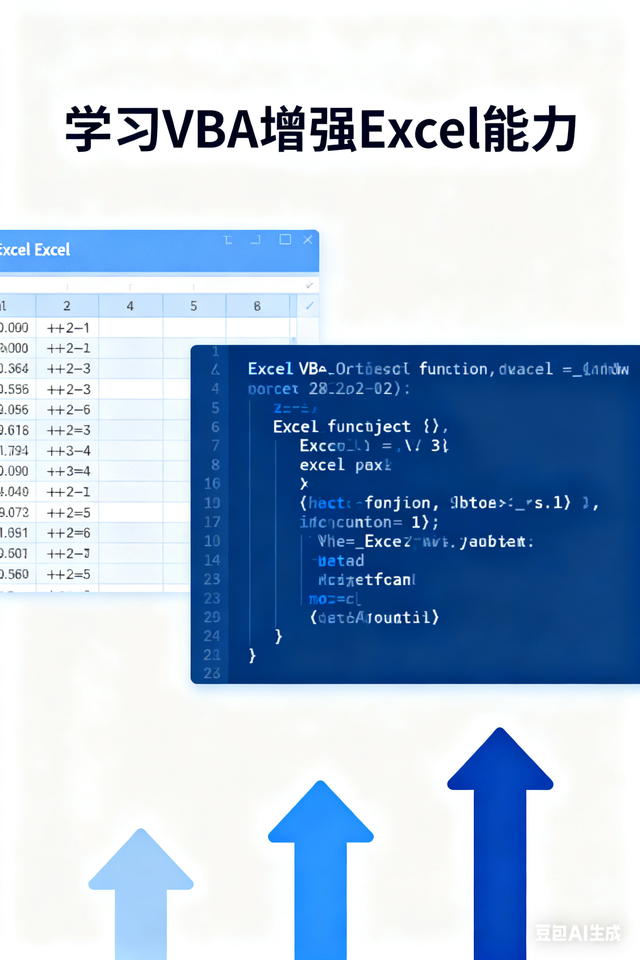Click line number 19 in code gutter
The image size is (640, 960).
click(x=212, y=503)
